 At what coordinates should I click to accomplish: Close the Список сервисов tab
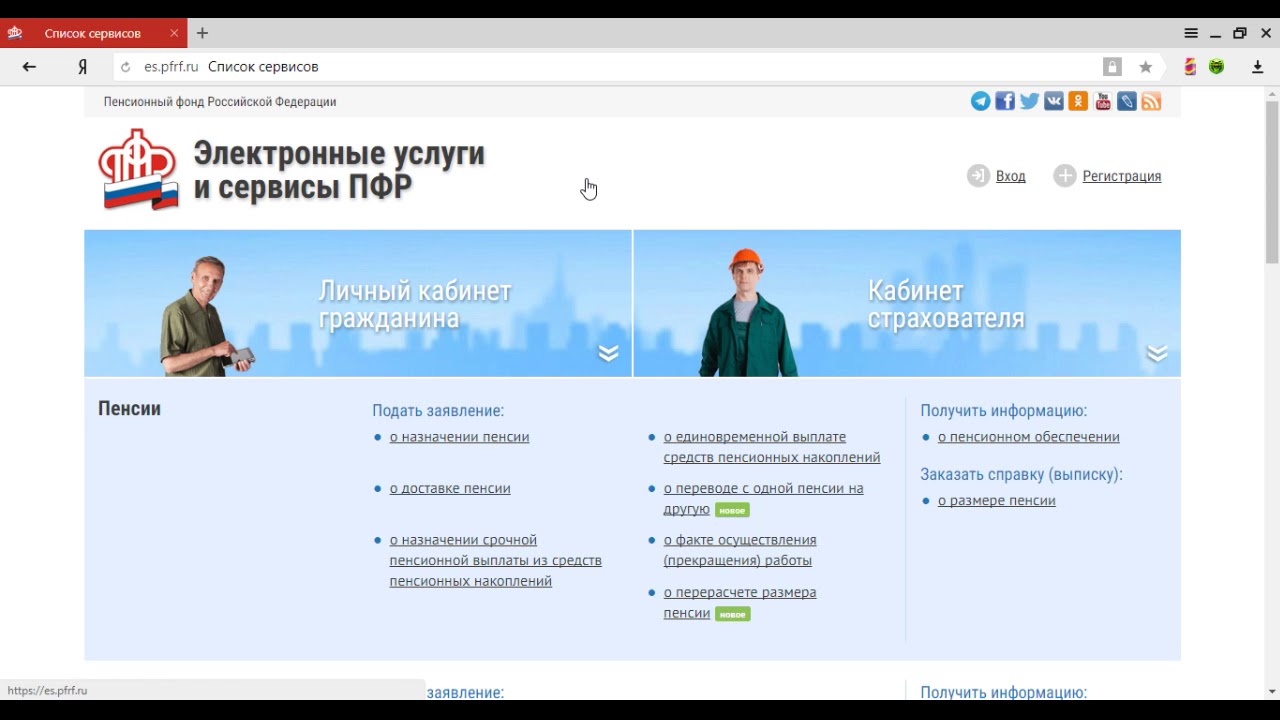pos(174,33)
